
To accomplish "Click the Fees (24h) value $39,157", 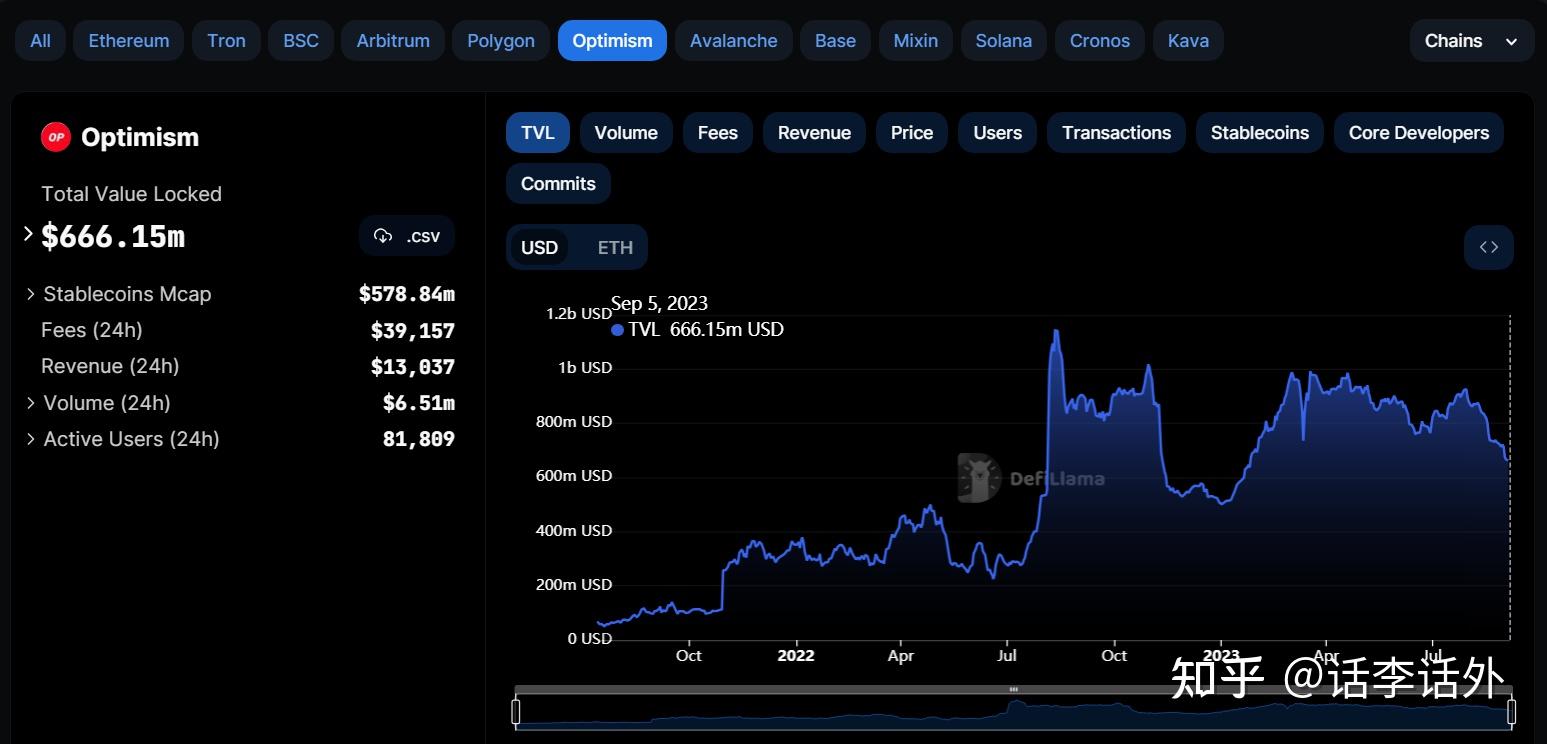I will 413,331.
